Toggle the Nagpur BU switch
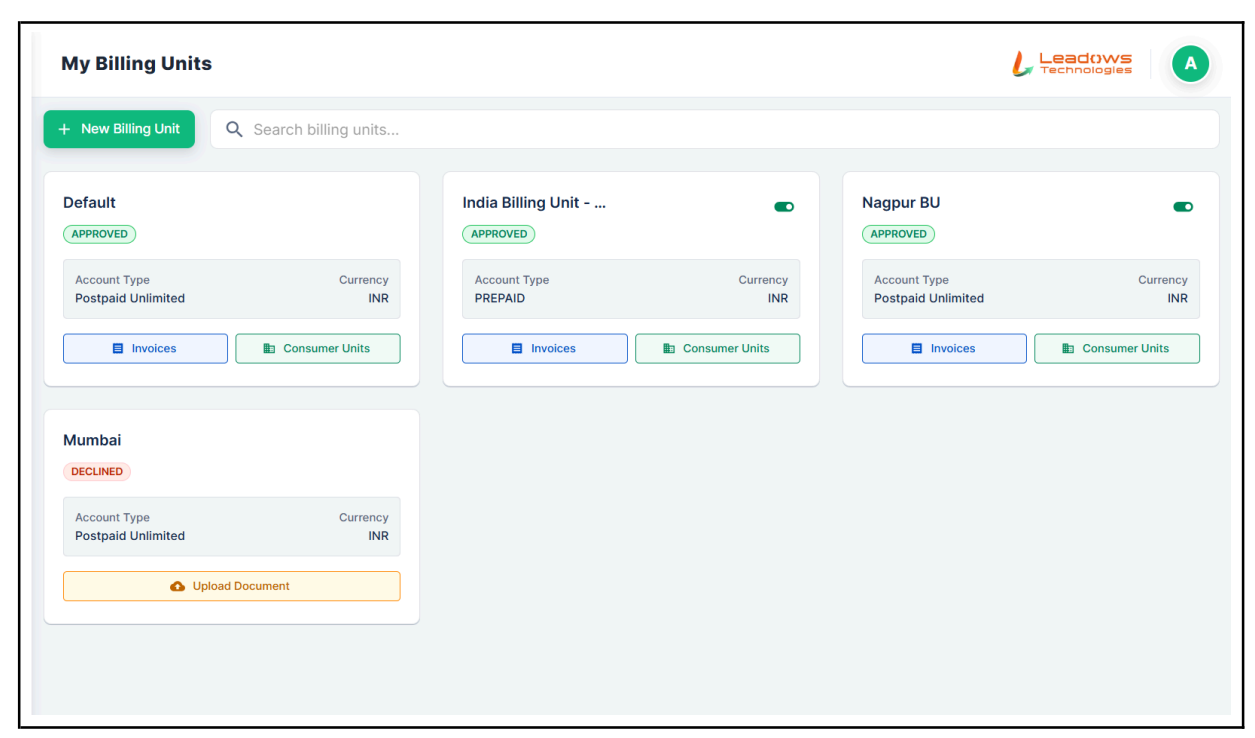 (x=1183, y=207)
